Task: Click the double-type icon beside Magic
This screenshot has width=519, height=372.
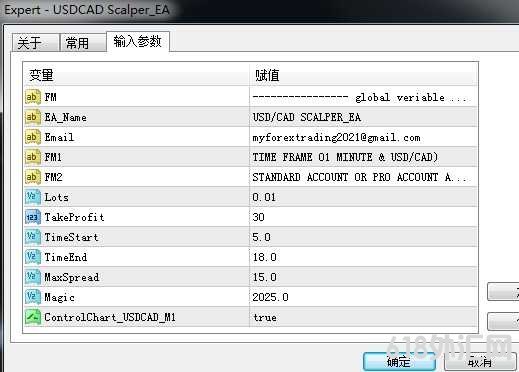Action: 33,297
